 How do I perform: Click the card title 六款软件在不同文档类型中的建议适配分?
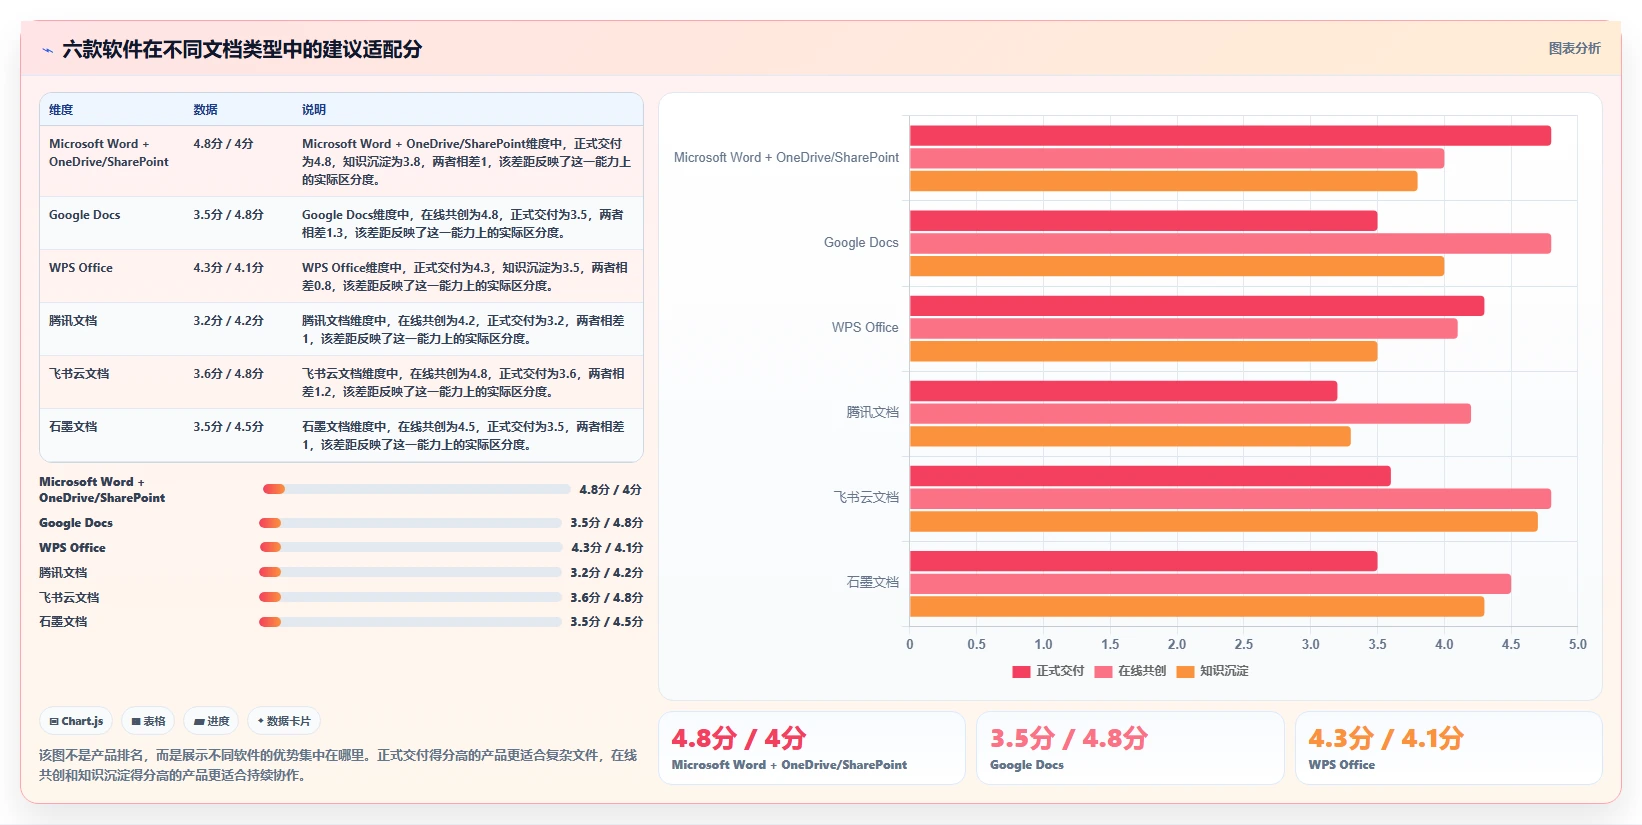[x=242, y=50]
